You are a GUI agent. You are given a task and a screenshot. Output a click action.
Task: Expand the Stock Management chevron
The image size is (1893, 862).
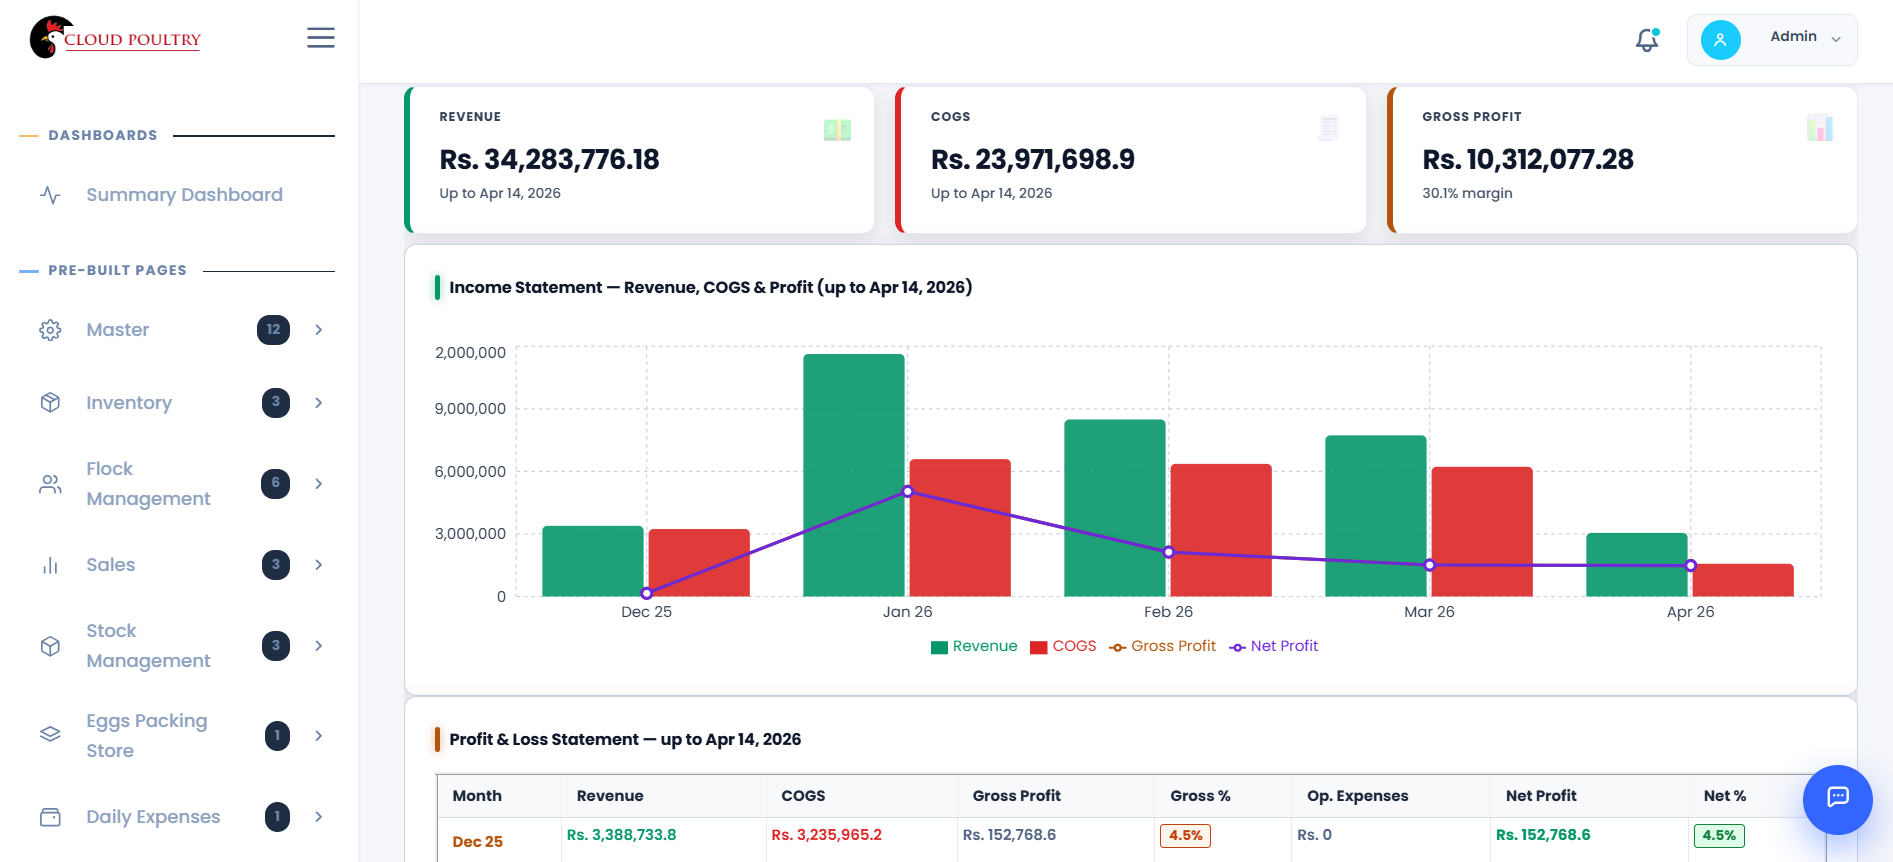tap(319, 646)
